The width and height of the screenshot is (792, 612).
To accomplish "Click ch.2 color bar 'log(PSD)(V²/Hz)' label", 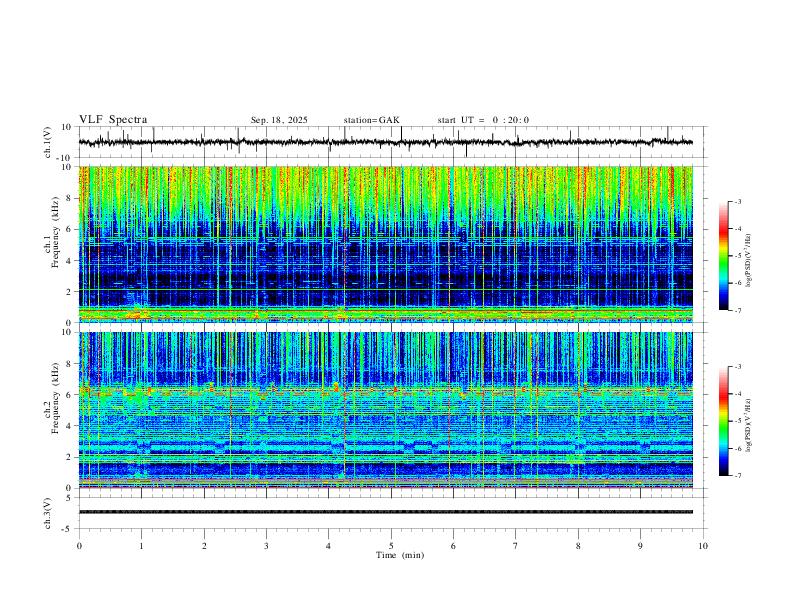I will 749,425.
